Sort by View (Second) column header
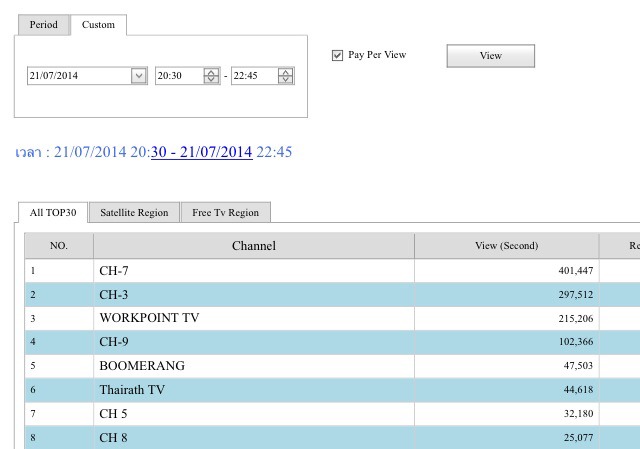Viewport: 640px width, 449px height. (507, 246)
